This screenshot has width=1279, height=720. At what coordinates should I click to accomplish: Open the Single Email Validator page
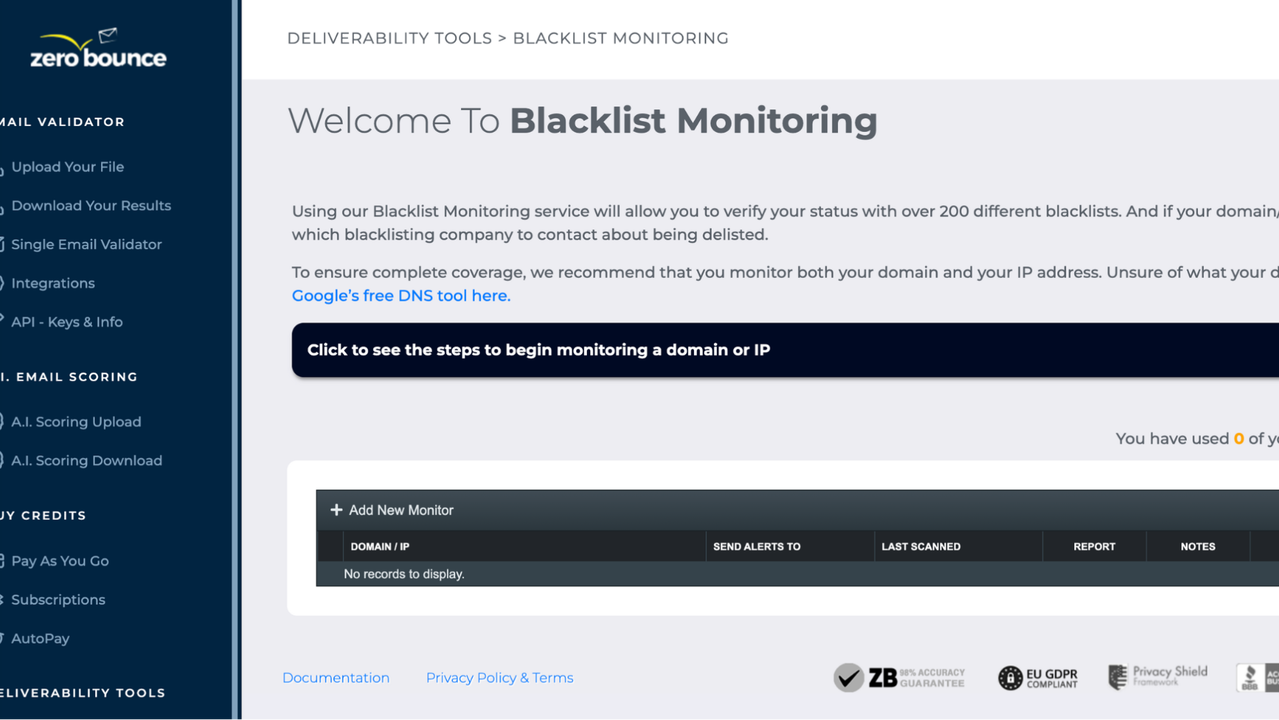(86, 244)
